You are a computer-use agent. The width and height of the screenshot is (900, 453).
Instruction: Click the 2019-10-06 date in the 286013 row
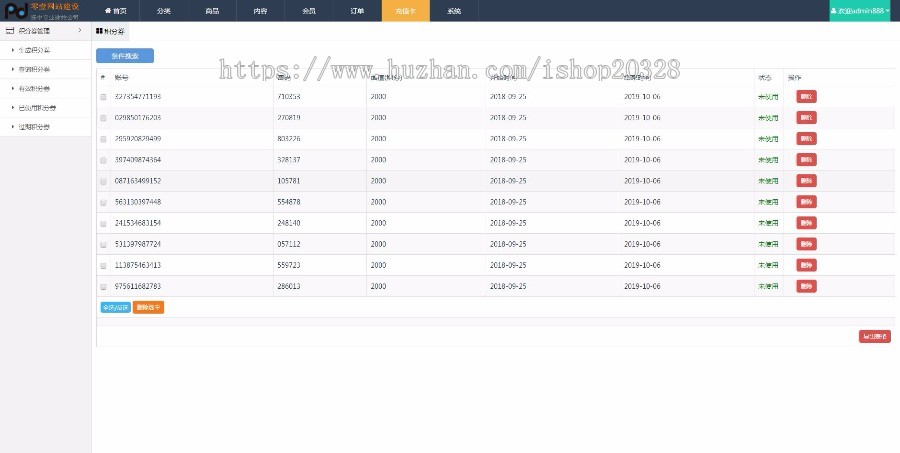(x=642, y=286)
